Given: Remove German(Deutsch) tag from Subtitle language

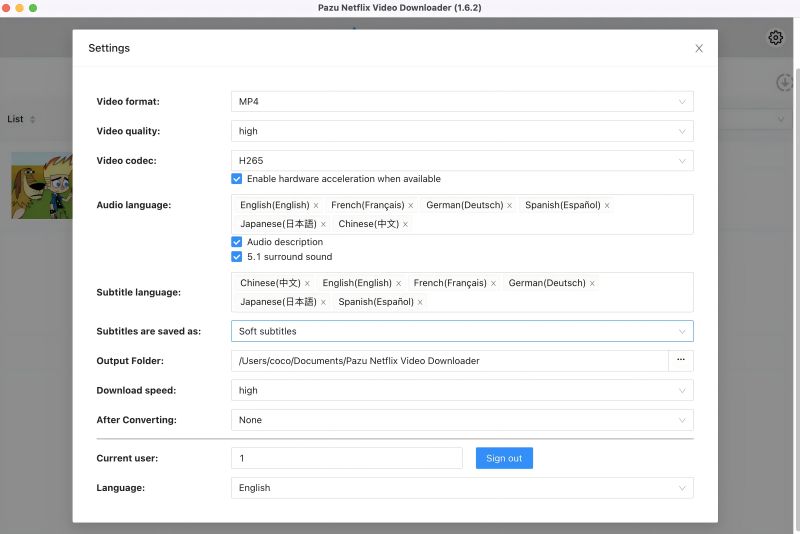Looking at the screenshot, I should tap(592, 284).
